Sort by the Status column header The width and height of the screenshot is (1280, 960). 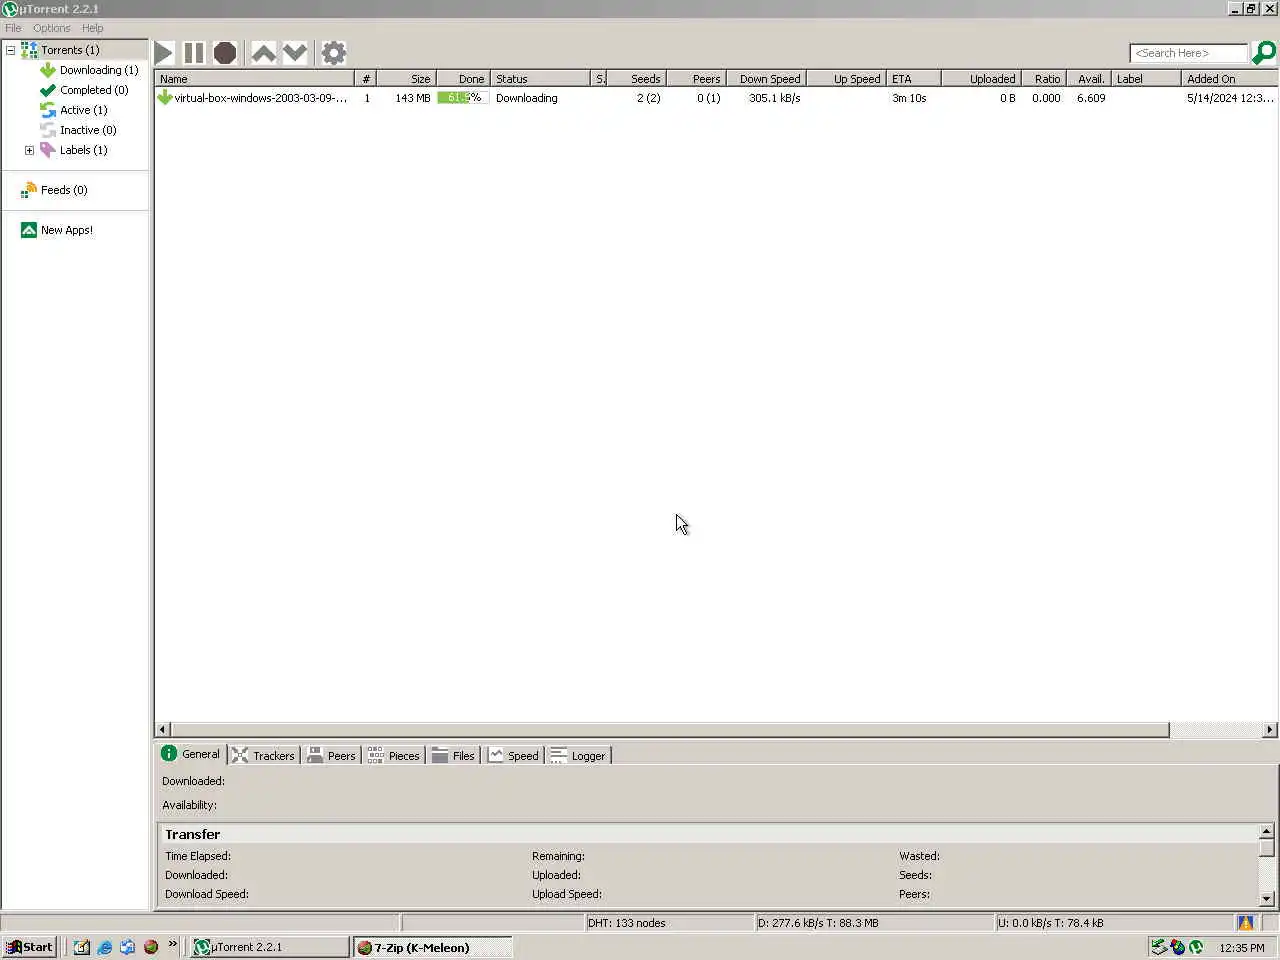[x=542, y=79]
